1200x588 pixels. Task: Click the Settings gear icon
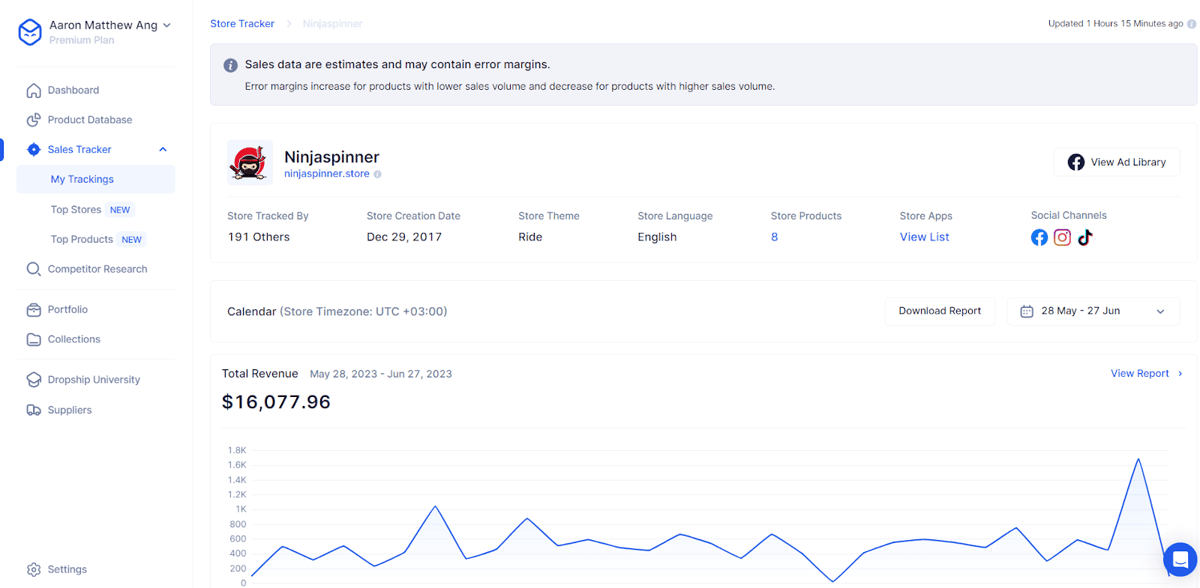[x=34, y=569]
